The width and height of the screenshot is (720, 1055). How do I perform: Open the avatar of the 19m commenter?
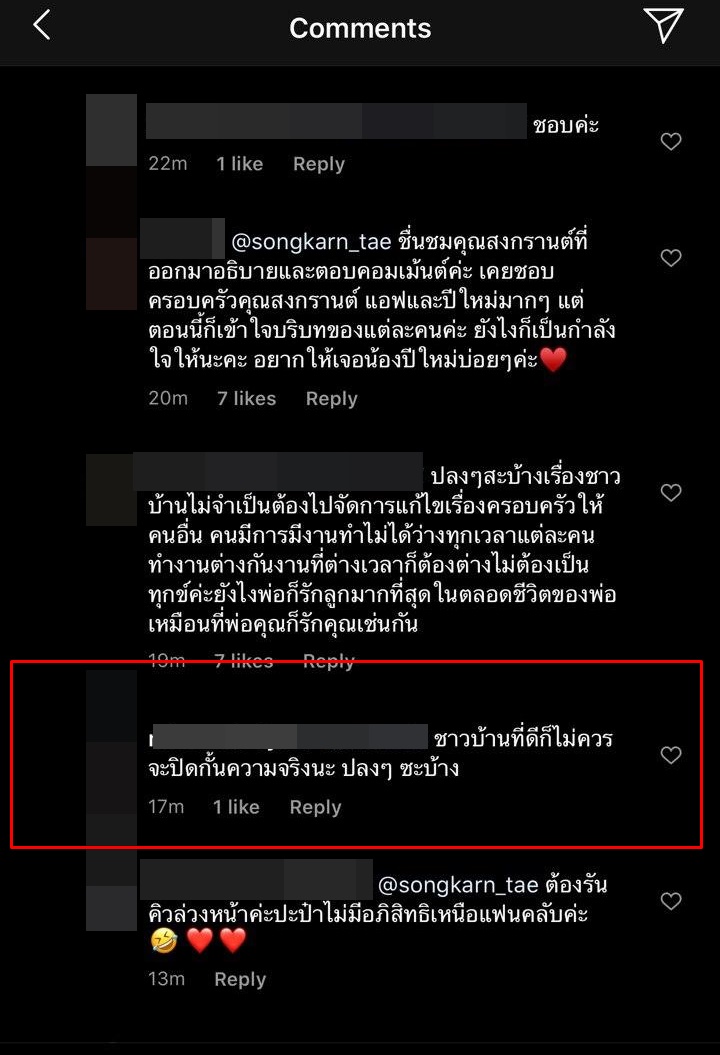click(112, 490)
